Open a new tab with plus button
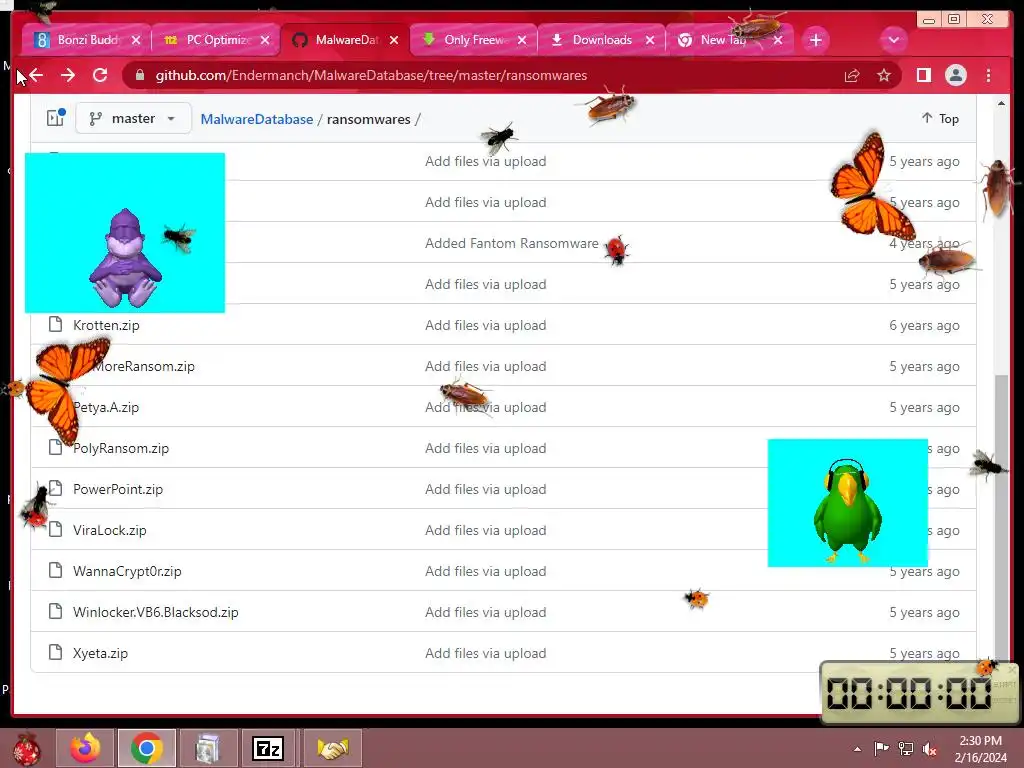1024x768 pixels. click(815, 40)
